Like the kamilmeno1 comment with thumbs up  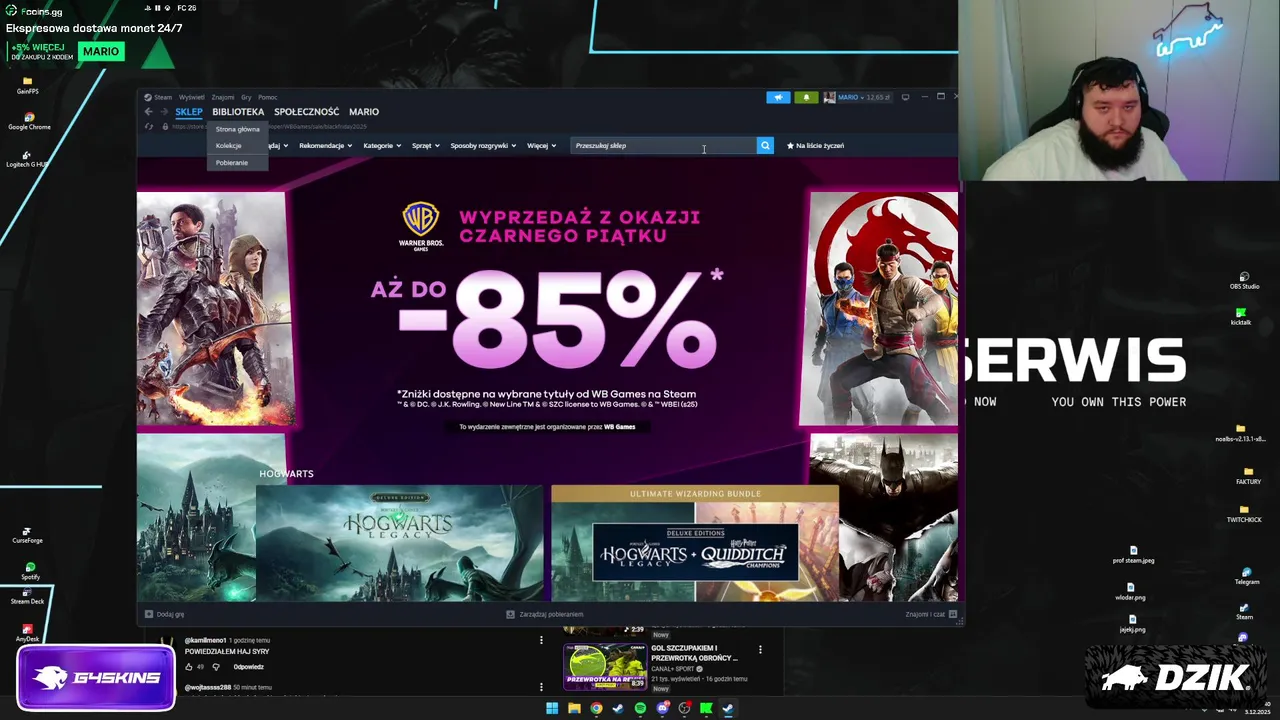point(188,667)
